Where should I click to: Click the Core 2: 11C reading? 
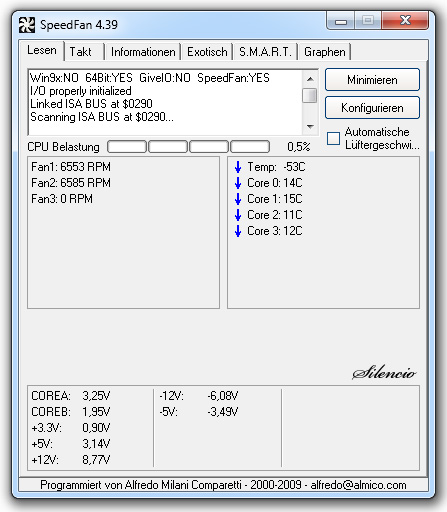pyautogui.click(x=275, y=215)
